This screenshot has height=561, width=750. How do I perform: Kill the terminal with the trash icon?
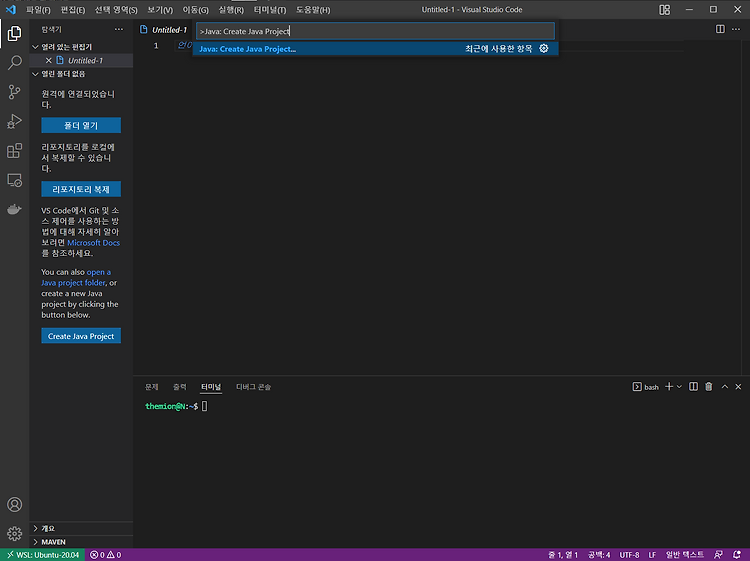coord(708,386)
